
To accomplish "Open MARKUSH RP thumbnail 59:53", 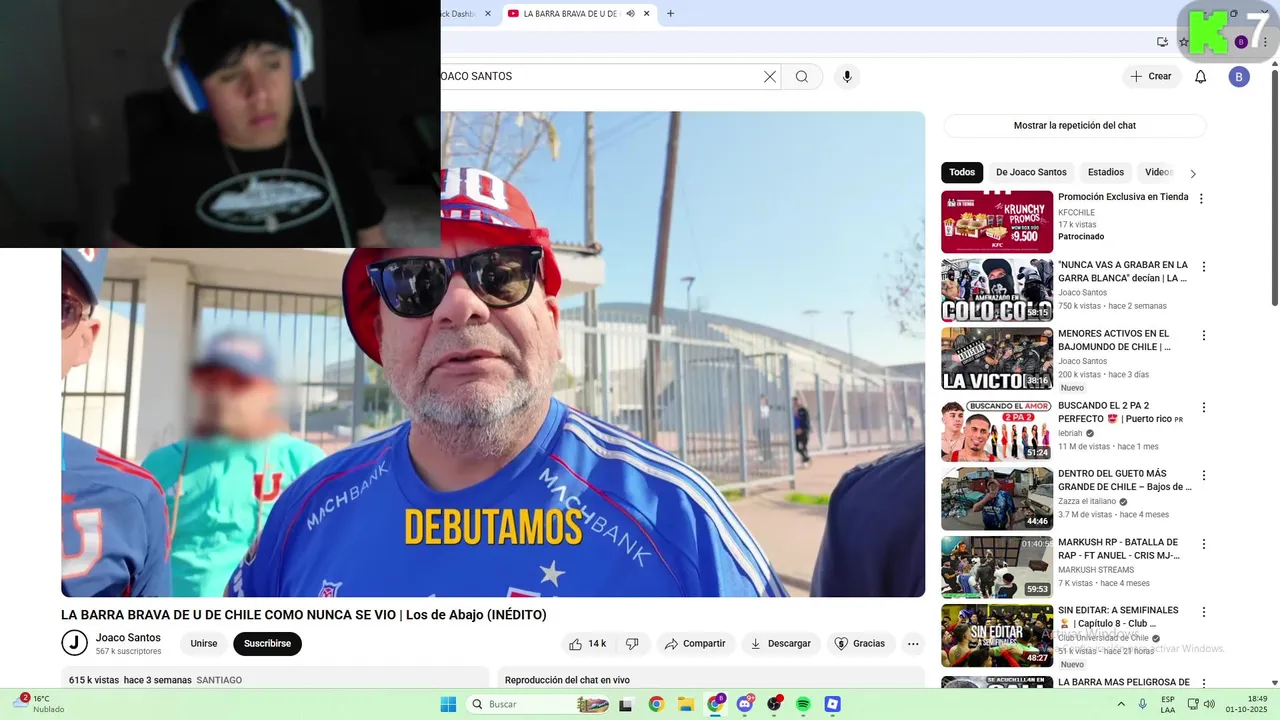I will point(997,567).
